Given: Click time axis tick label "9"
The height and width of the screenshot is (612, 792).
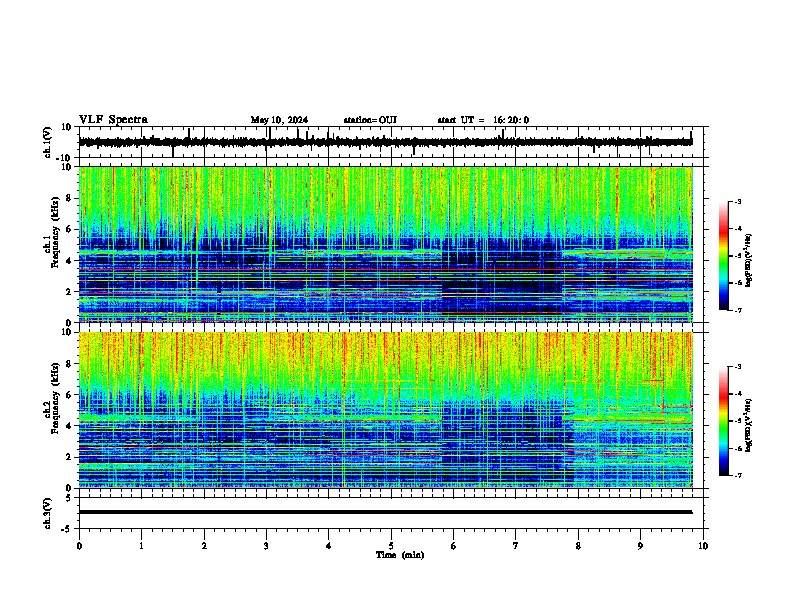Looking at the screenshot, I should click(x=640, y=546).
